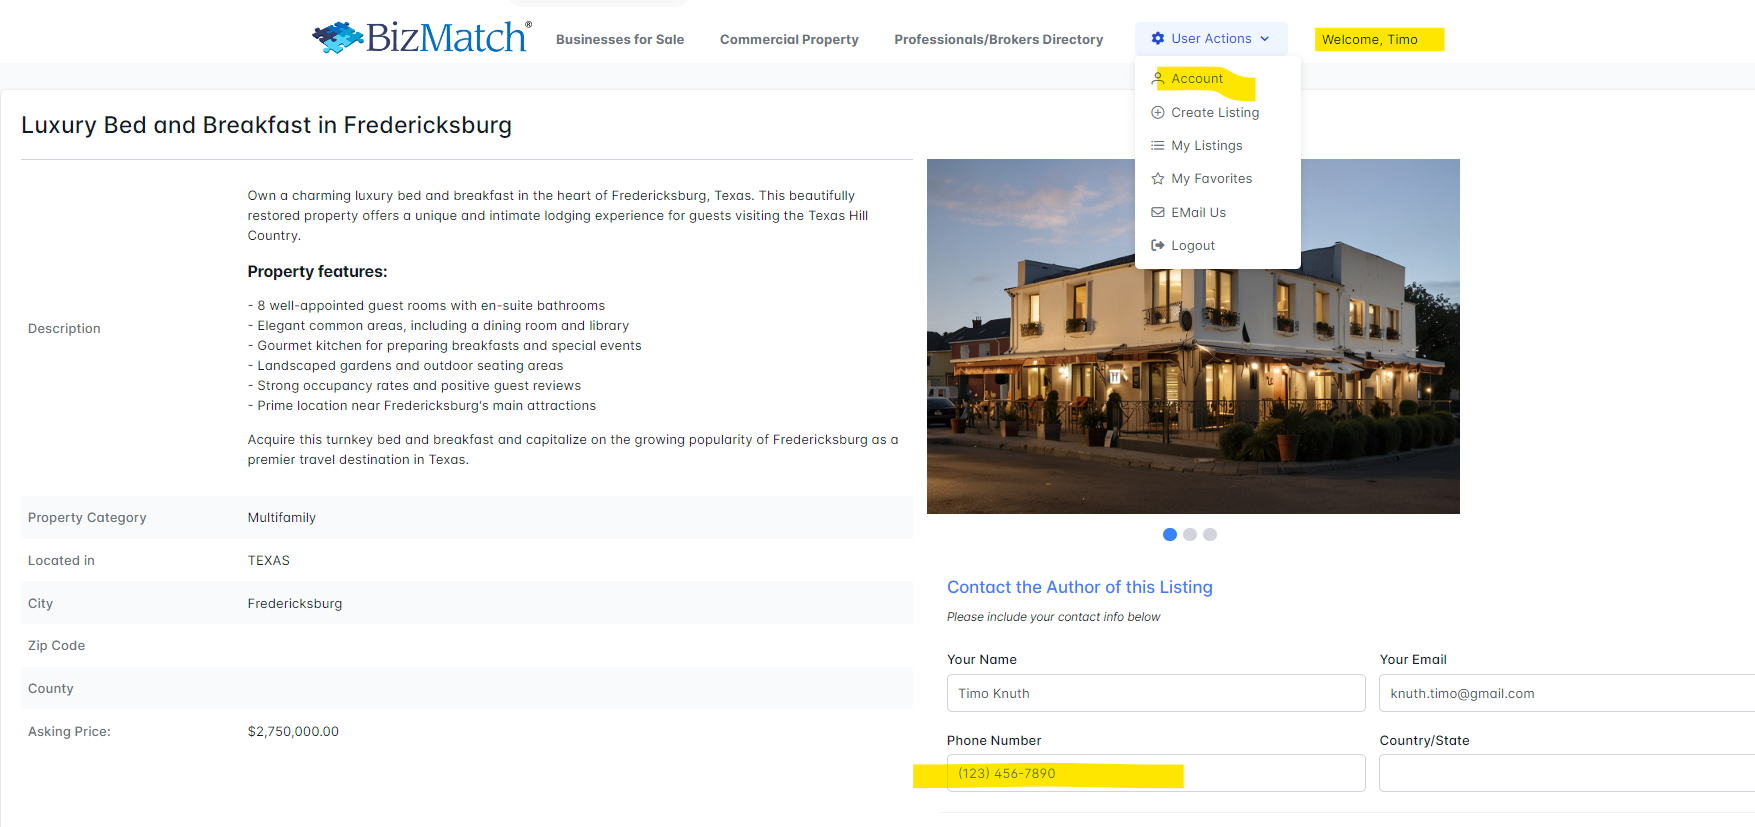1755x827 pixels.
Task: Switch to the third image carousel dot
Action: 1210,535
